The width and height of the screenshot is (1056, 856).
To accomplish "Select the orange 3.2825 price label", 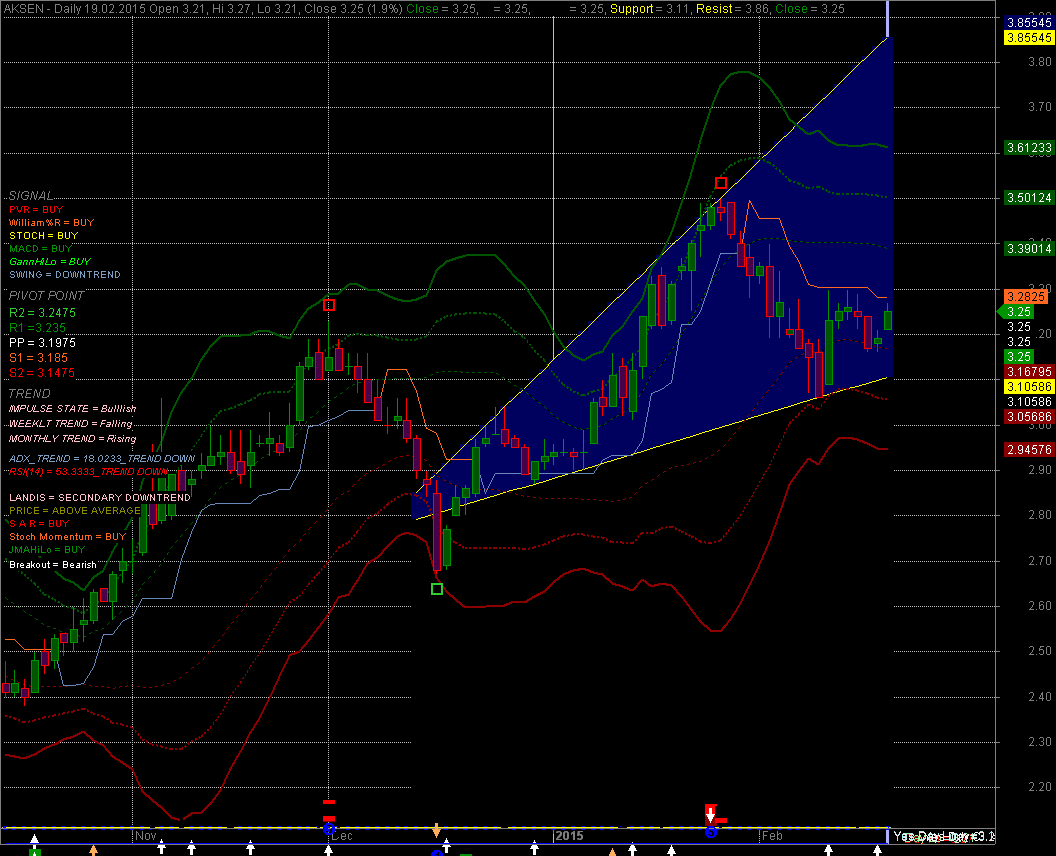I will click(x=1027, y=297).
